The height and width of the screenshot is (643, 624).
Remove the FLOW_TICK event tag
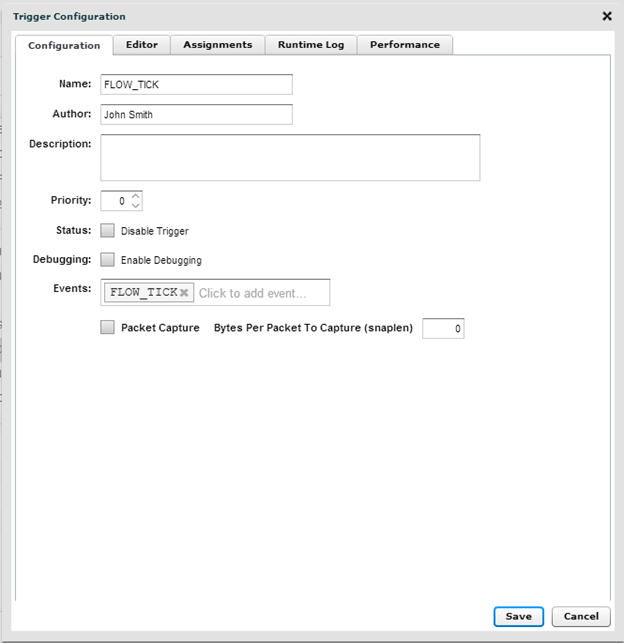click(184, 293)
